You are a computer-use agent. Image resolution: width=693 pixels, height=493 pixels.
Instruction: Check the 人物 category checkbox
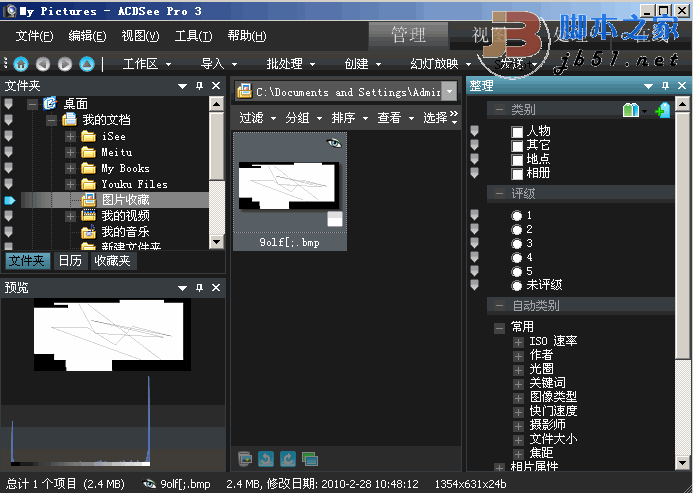pos(517,132)
